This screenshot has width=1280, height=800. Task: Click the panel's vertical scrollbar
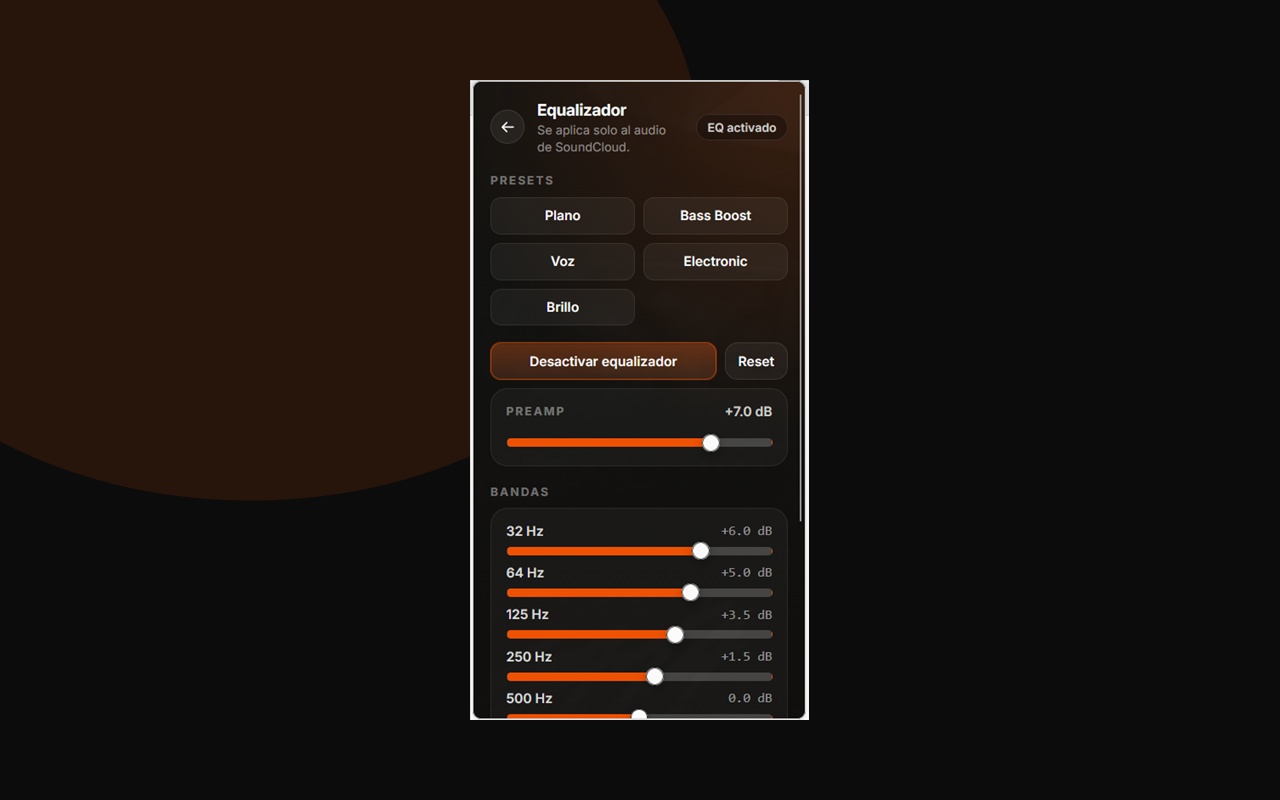pos(801,307)
